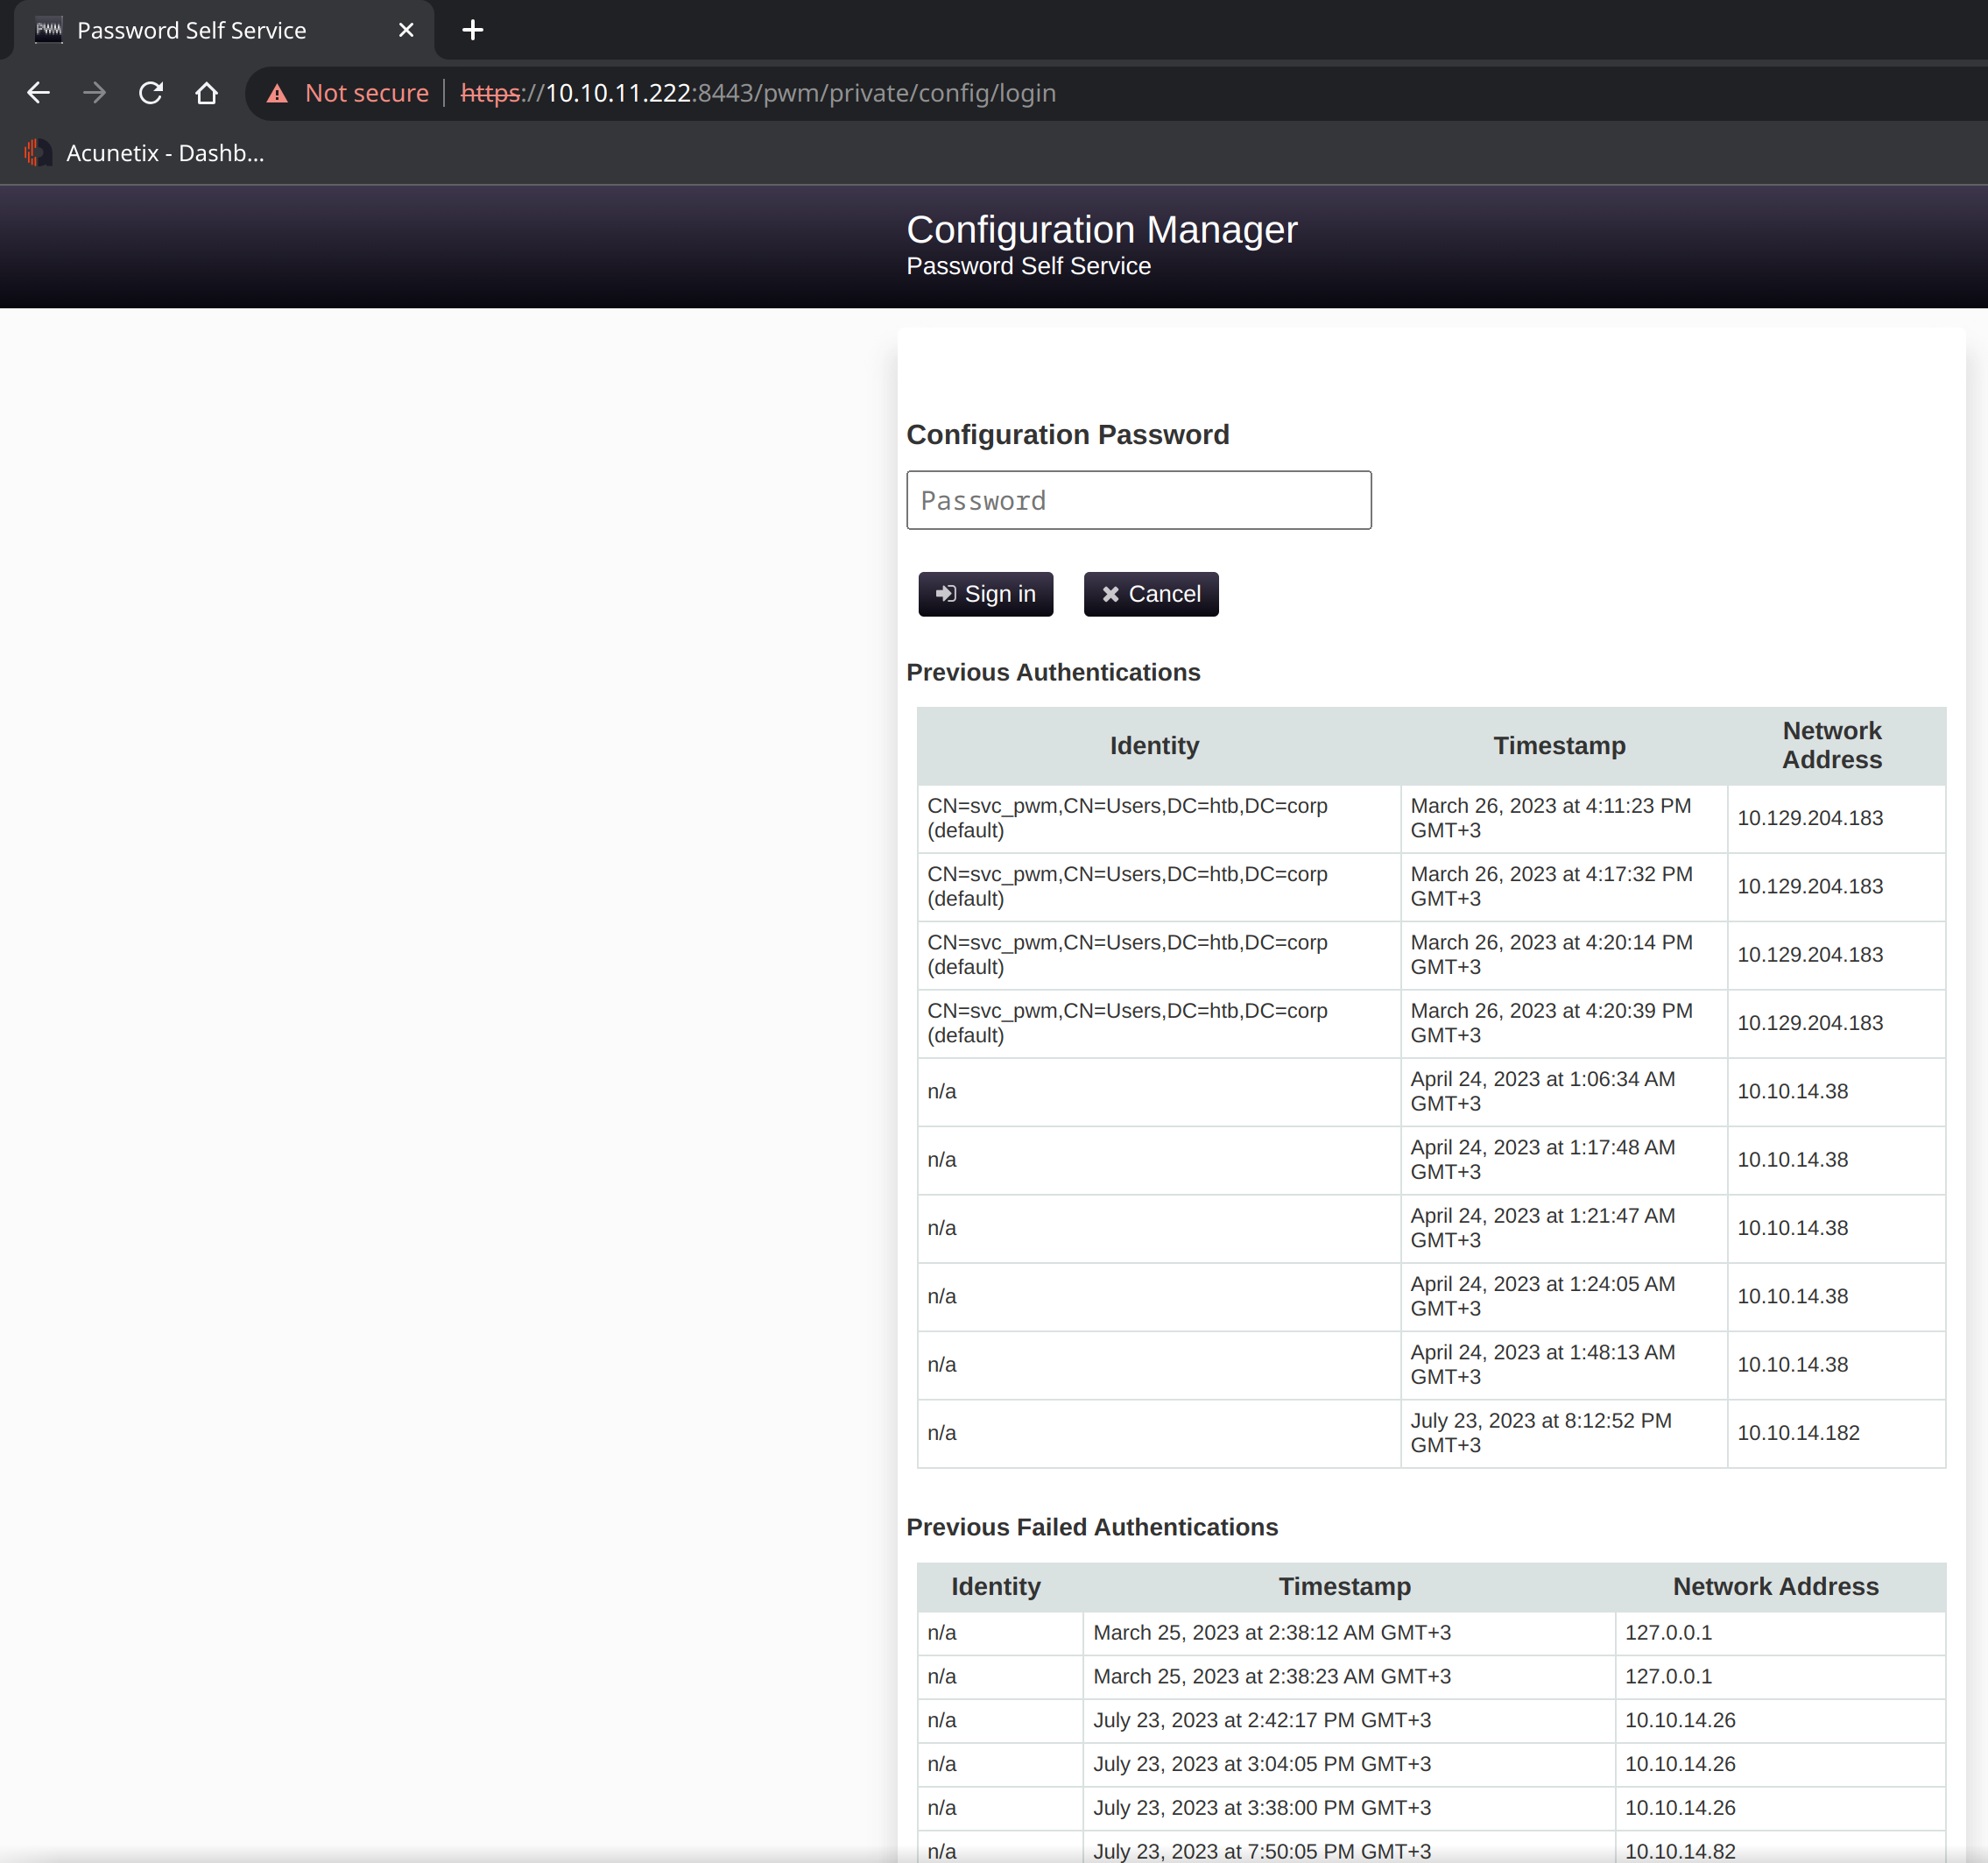Select failed timestamp July 23, 2023 at 2:42:17 PM
The width and height of the screenshot is (1988, 1863).
click(1261, 1720)
